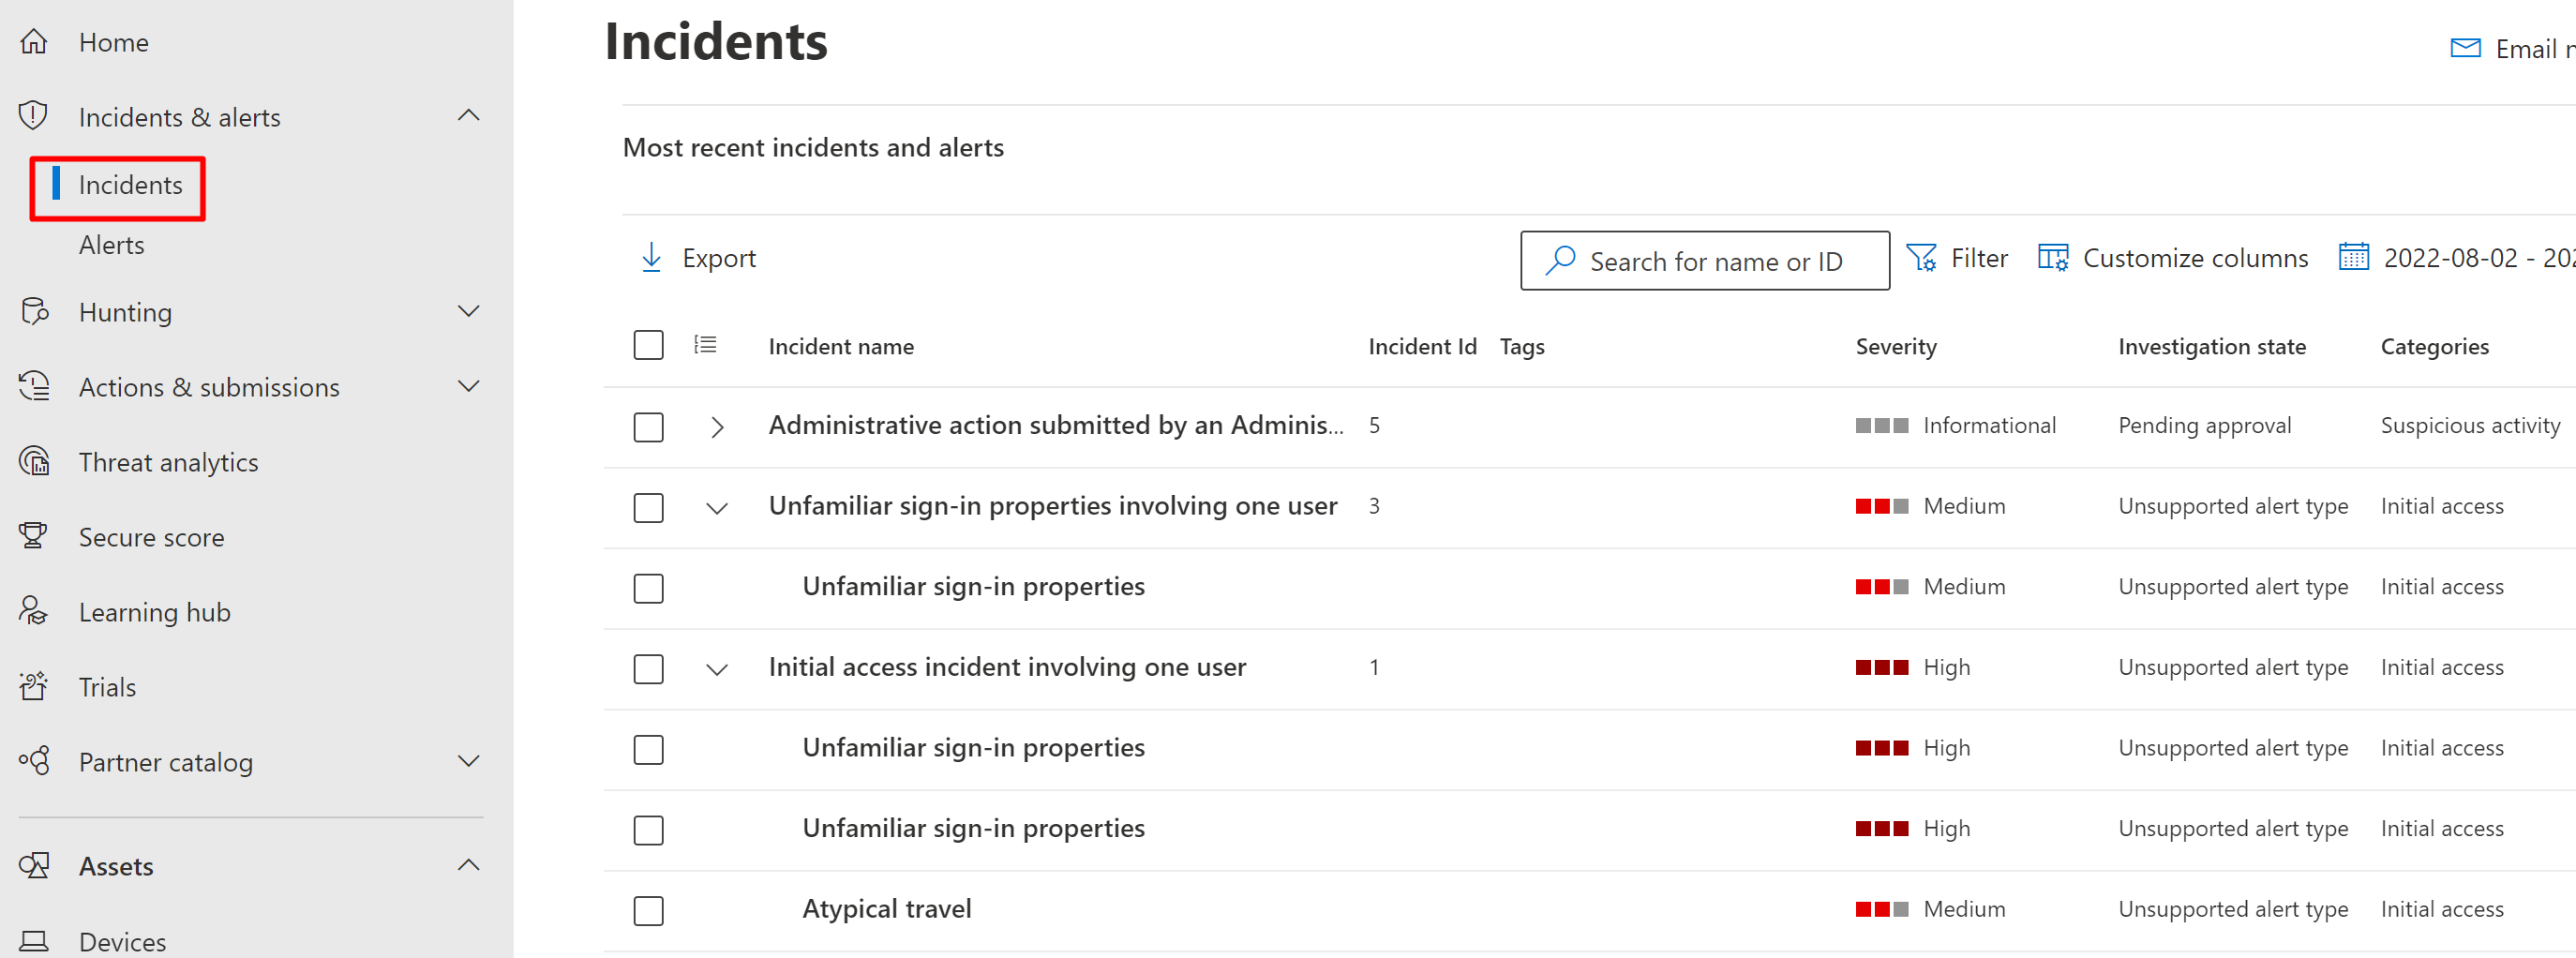This screenshot has height=958, width=2576.
Task: Click the calendar date range icon
Action: (2353, 258)
